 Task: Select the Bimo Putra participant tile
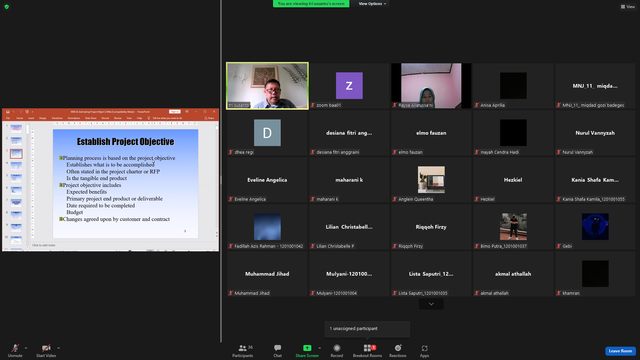(x=513, y=227)
